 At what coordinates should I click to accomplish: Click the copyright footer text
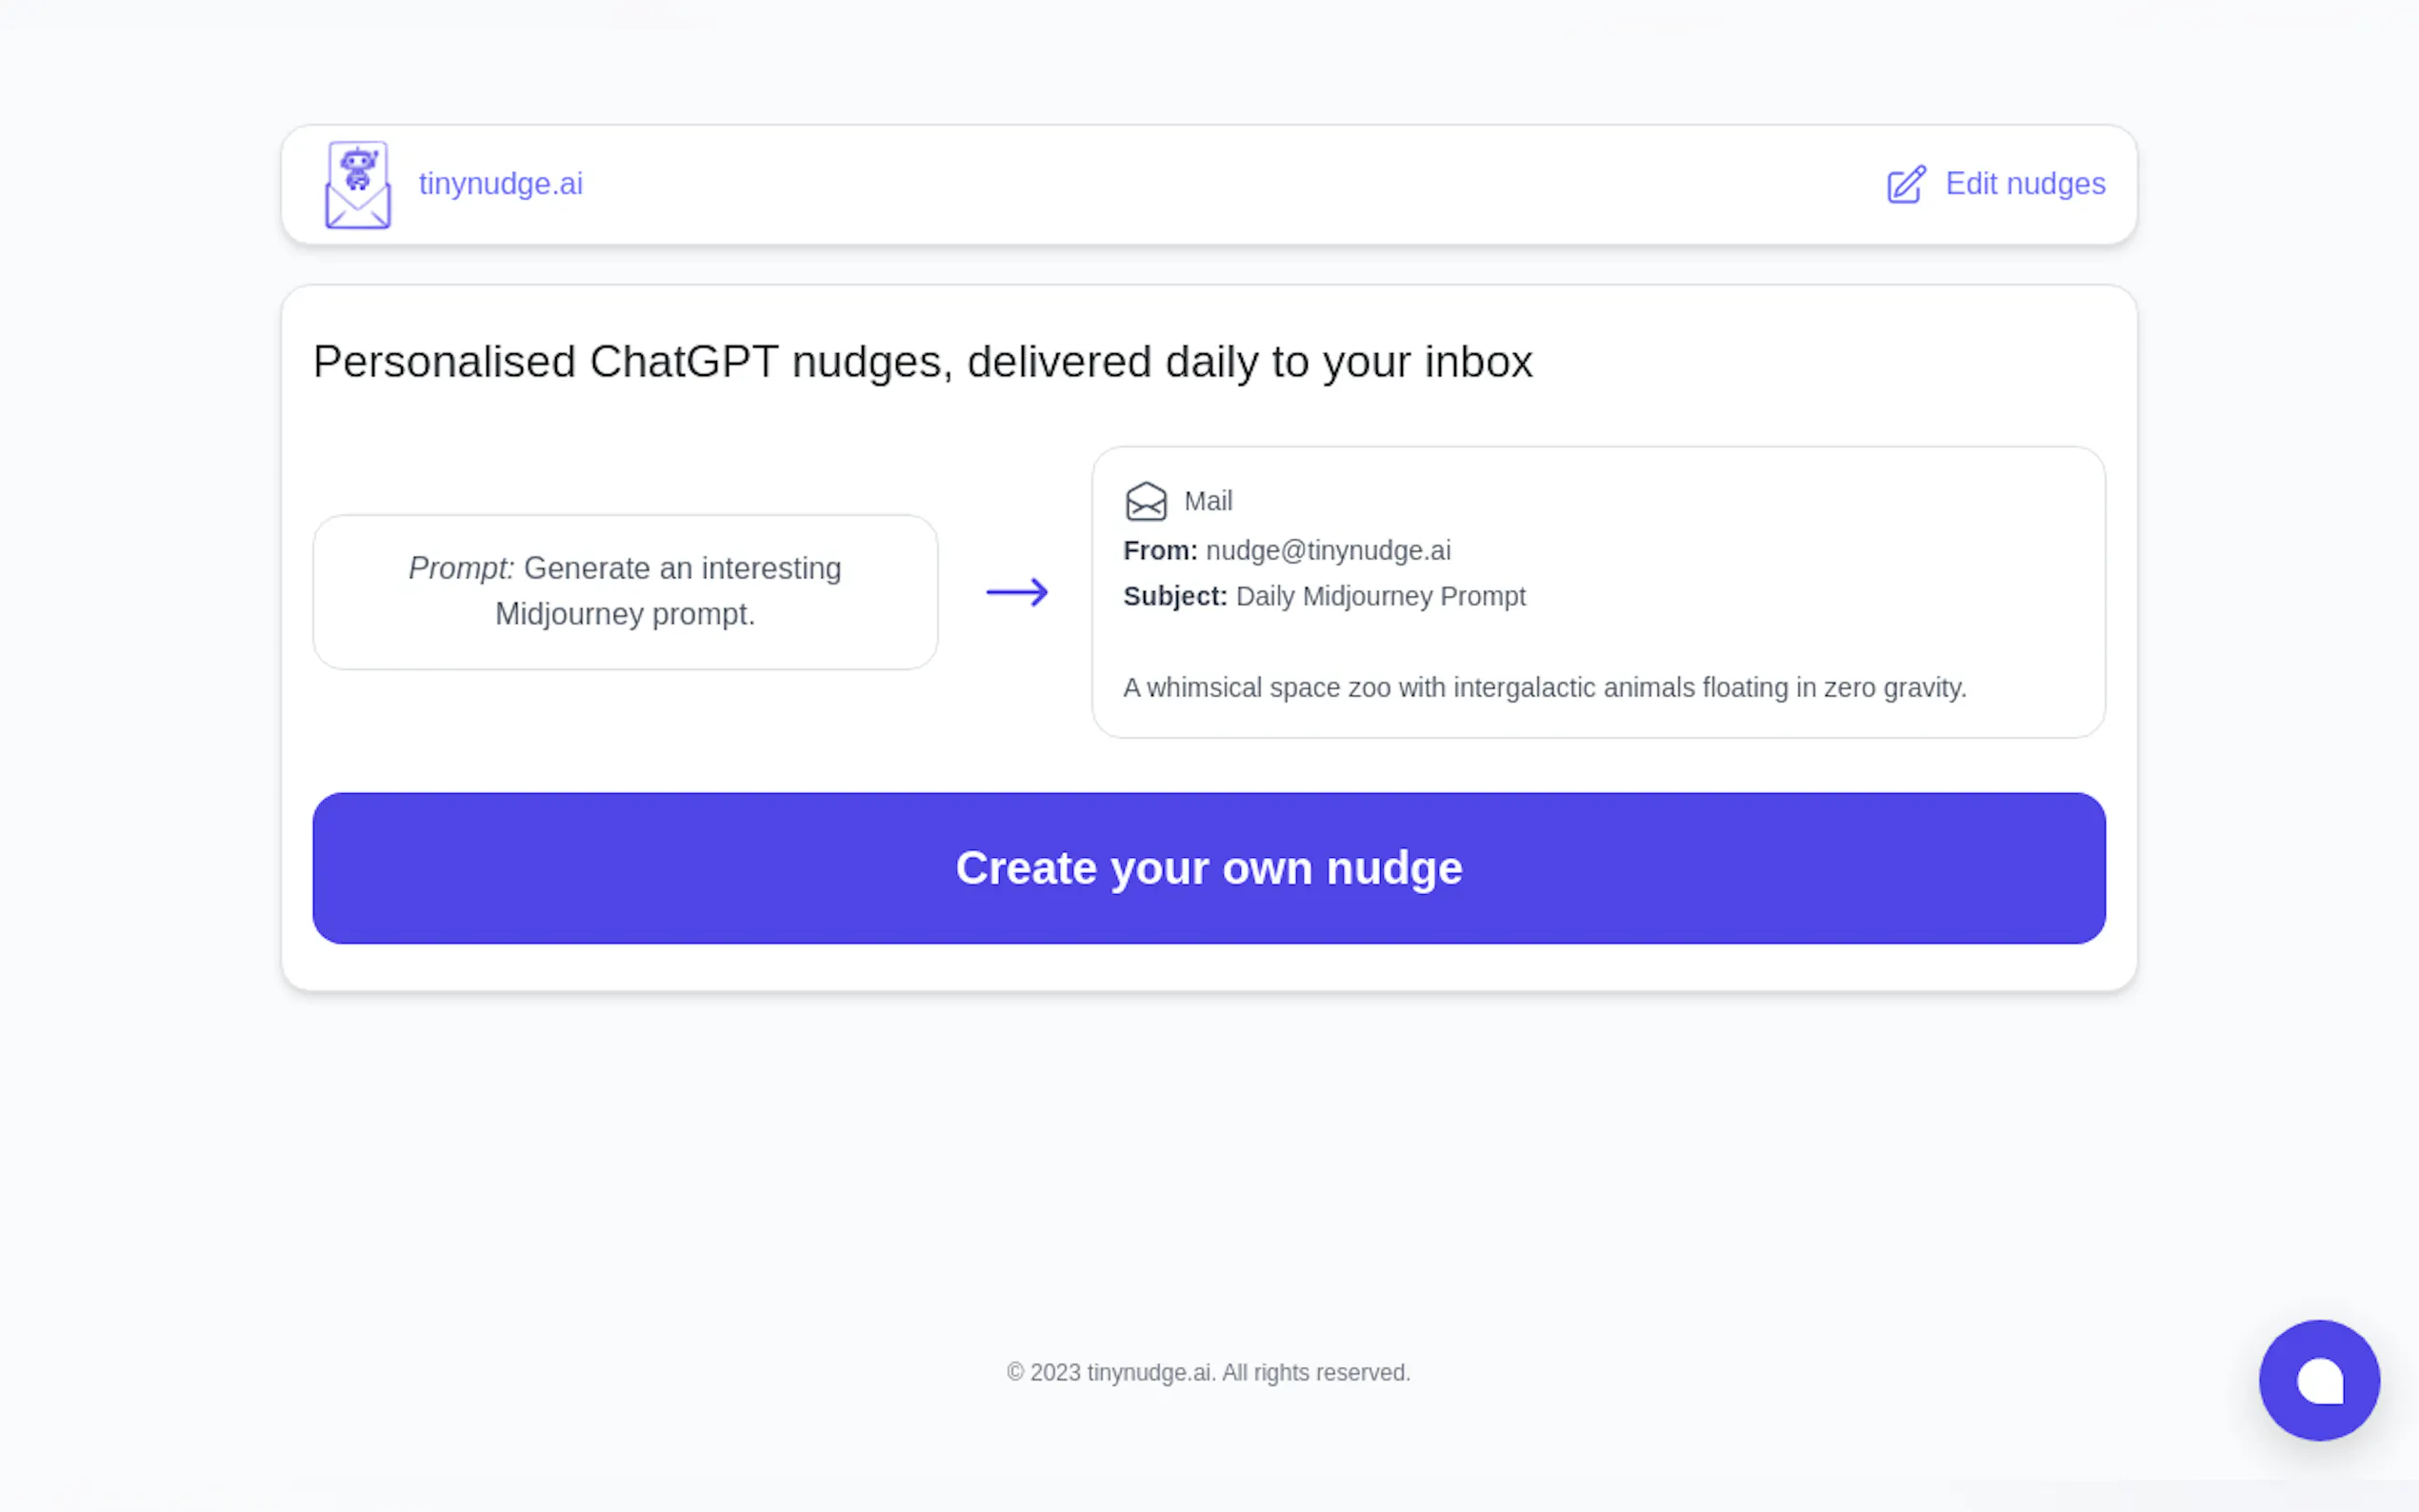1208,1372
